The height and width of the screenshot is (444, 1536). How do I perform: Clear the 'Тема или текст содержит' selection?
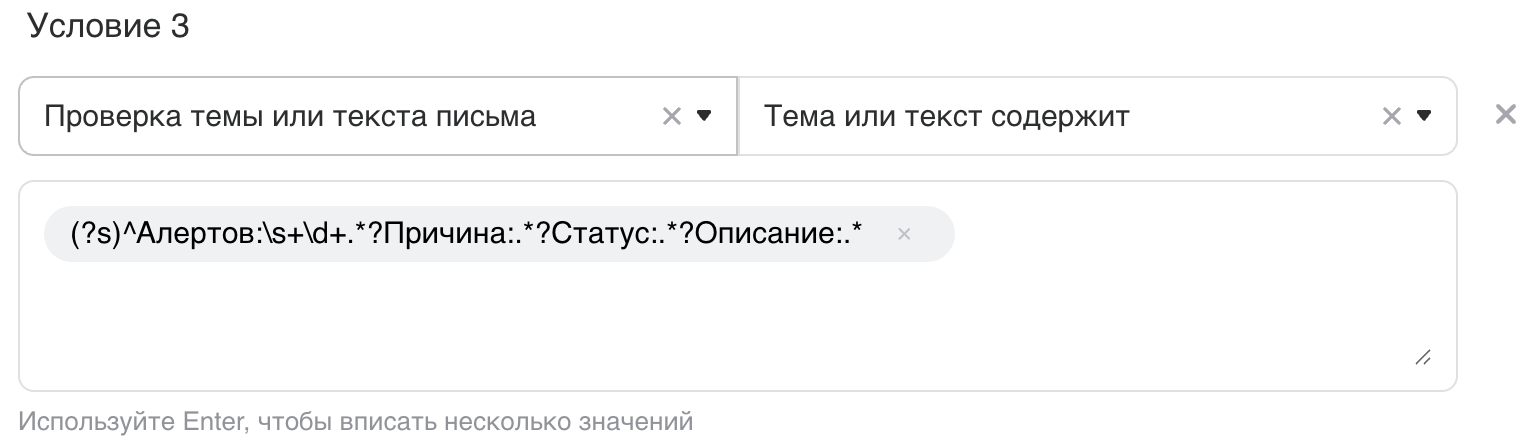1391,117
